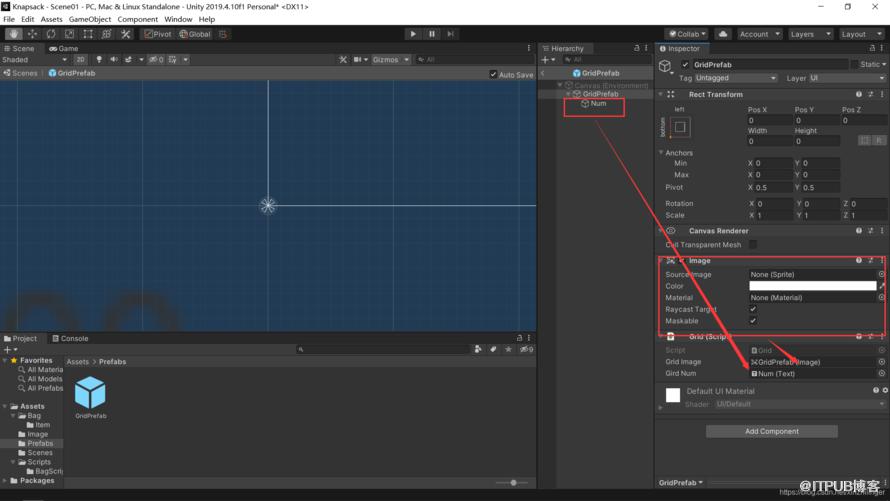Open Unity cloud services
The height and width of the screenshot is (501, 890).
pyautogui.click(x=723, y=34)
